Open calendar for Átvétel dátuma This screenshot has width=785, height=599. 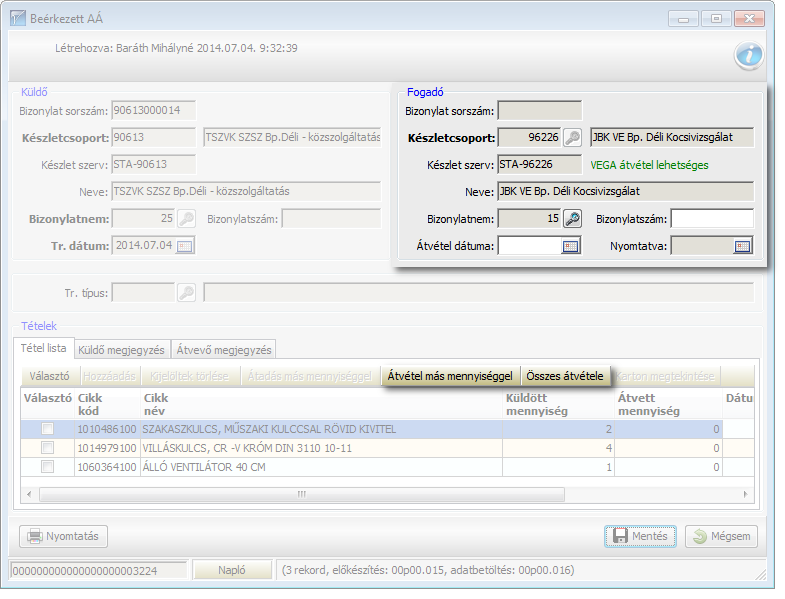570,246
